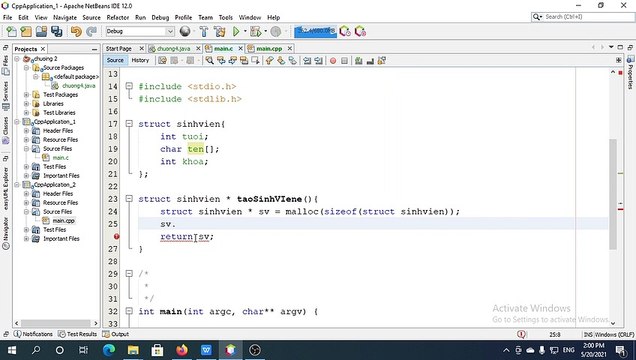The width and height of the screenshot is (636, 360).
Task: Collapse Source Files under CppApplication_2
Action: (x=26, y=212)
